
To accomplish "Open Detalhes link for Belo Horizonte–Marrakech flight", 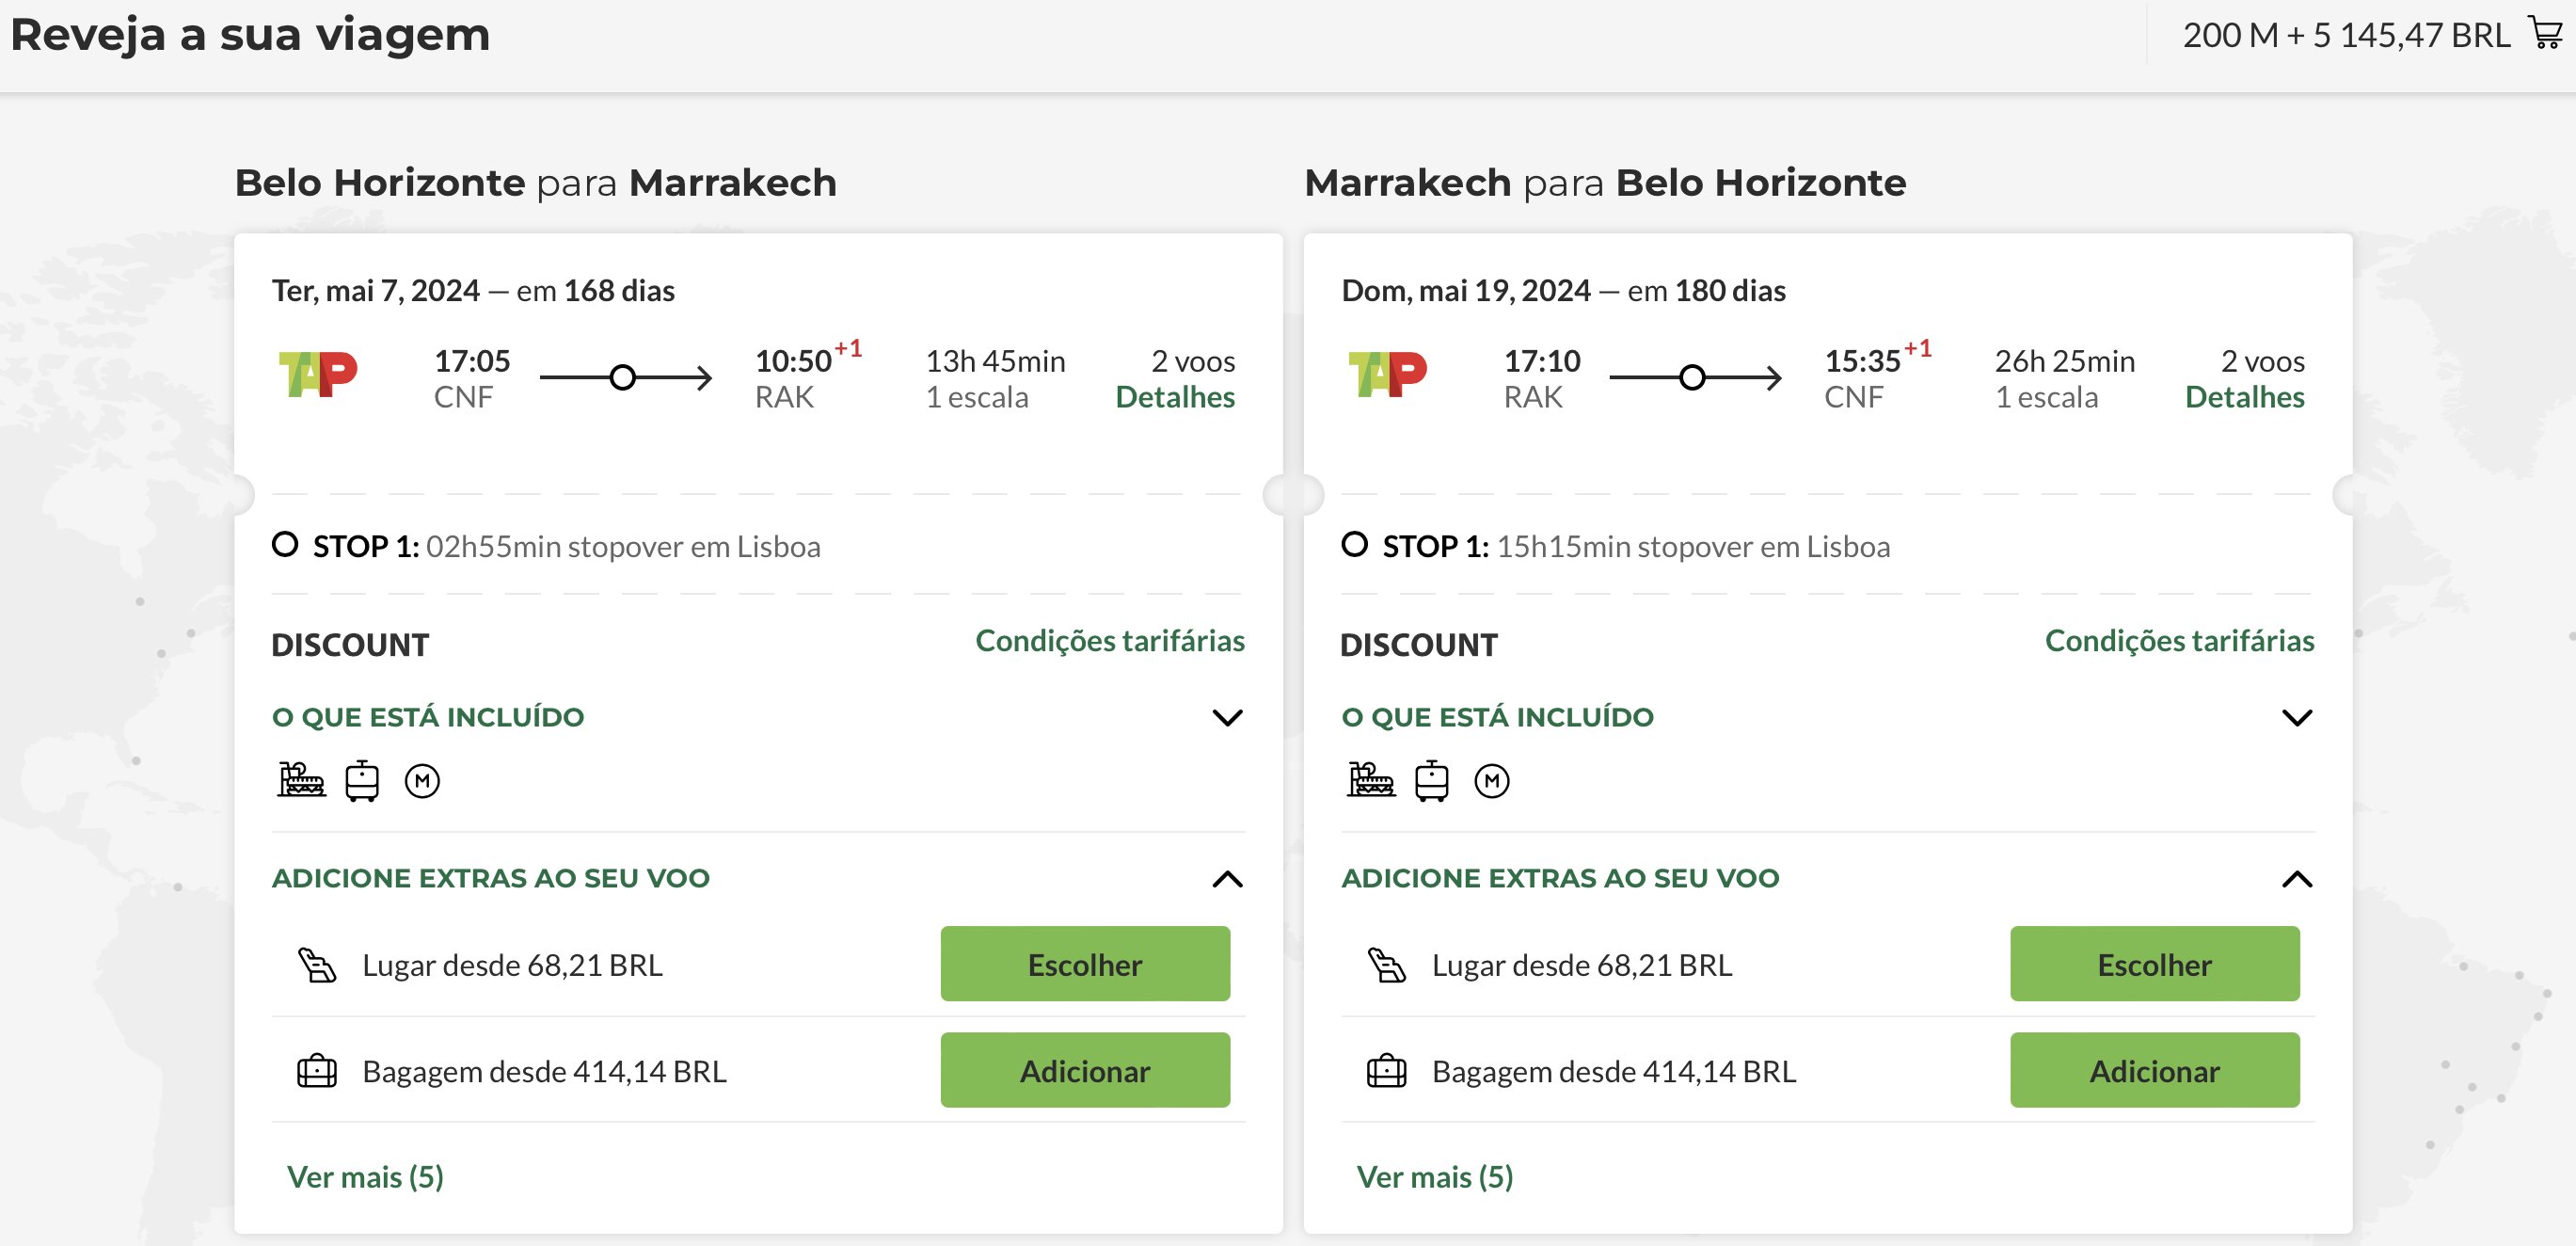I will point(1175,397).
